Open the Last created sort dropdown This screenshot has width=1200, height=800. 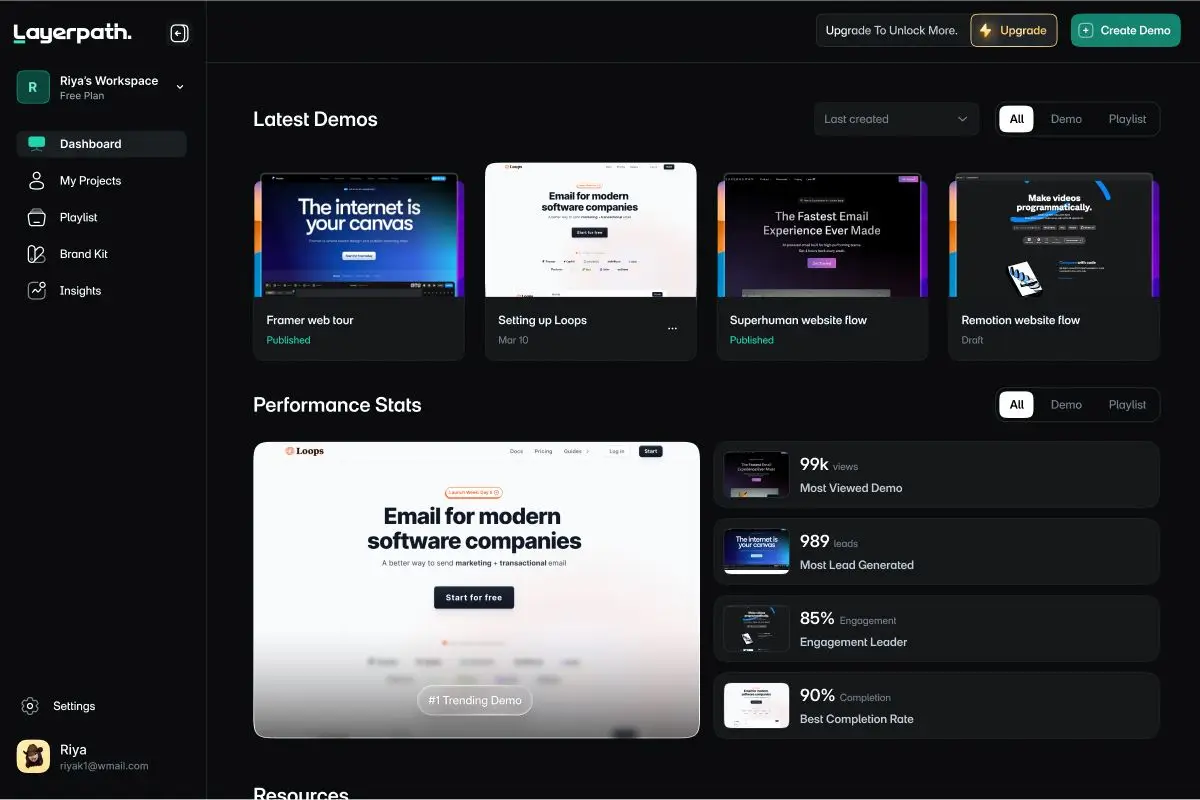point(896,119)
